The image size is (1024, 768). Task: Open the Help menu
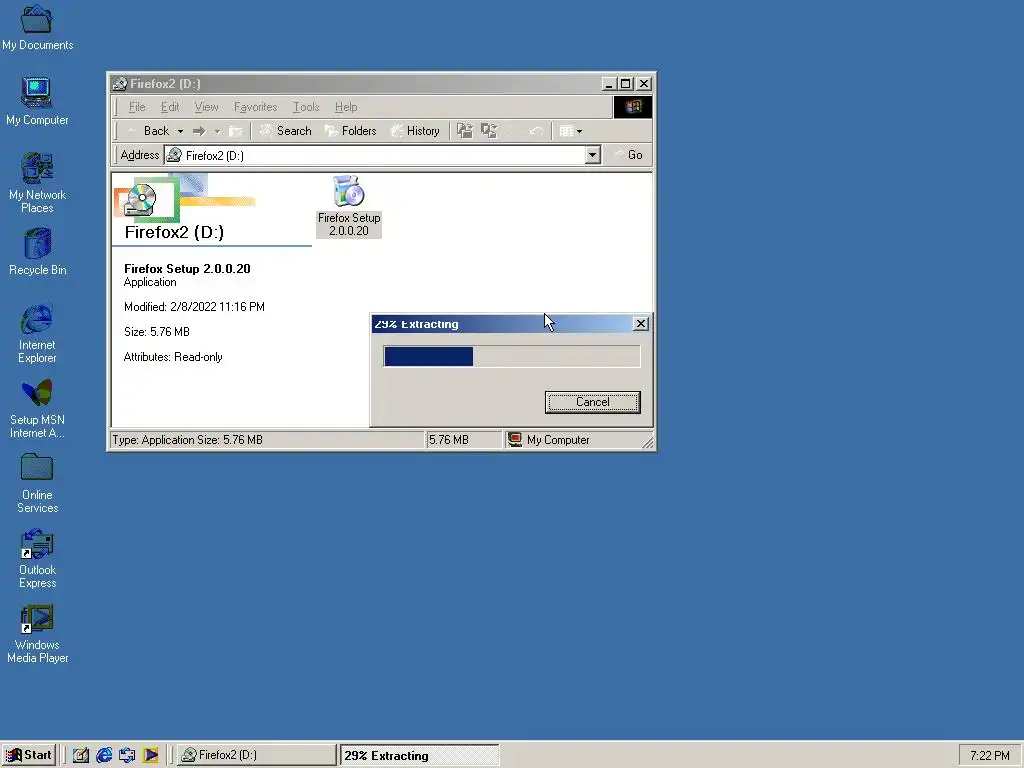point(346,107)
